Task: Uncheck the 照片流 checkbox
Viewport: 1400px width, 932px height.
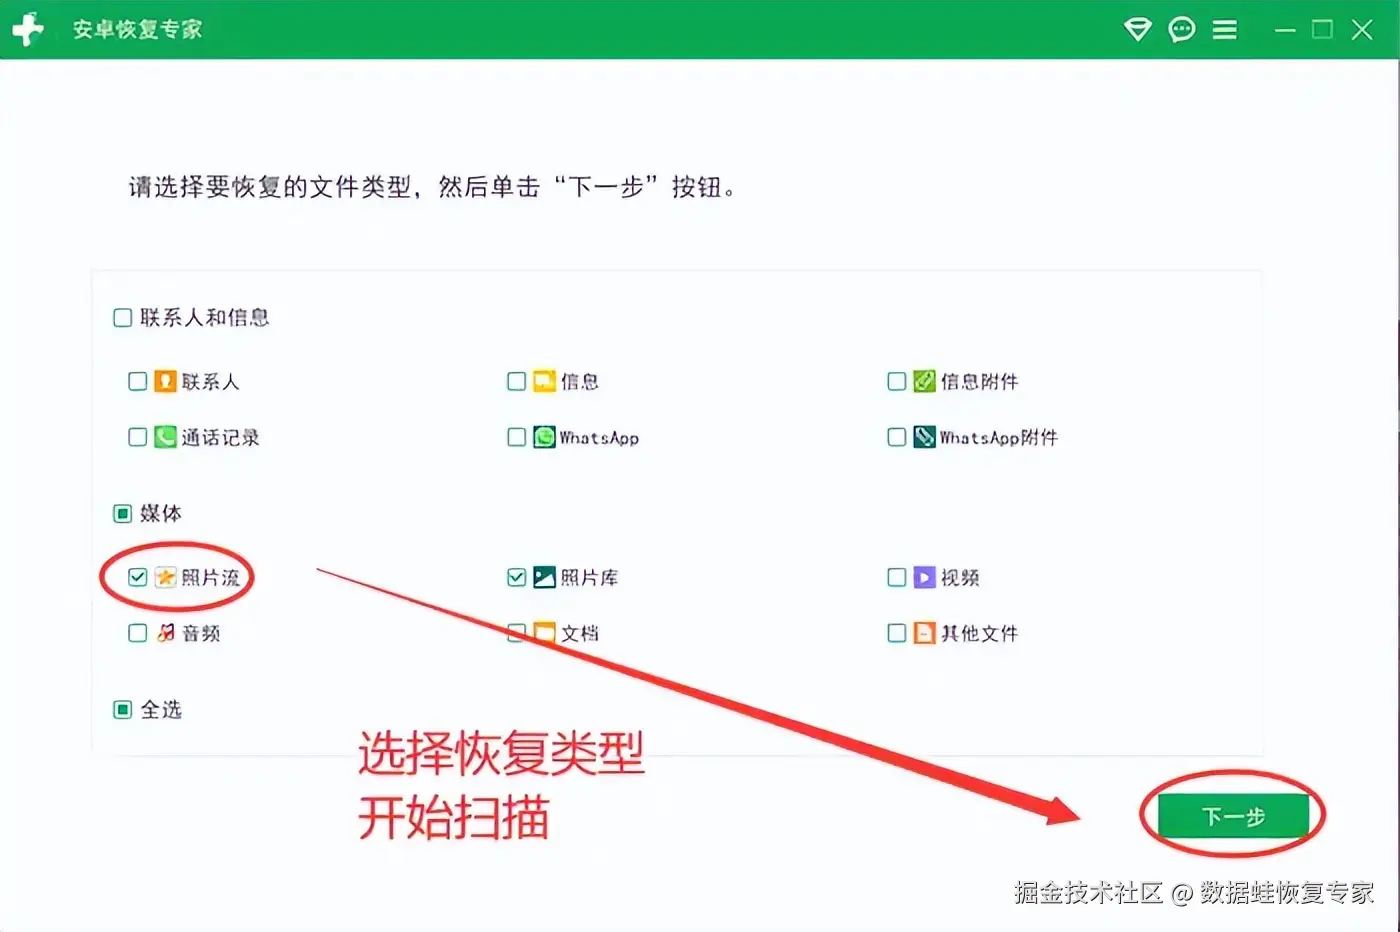Action: coord(138,577)
